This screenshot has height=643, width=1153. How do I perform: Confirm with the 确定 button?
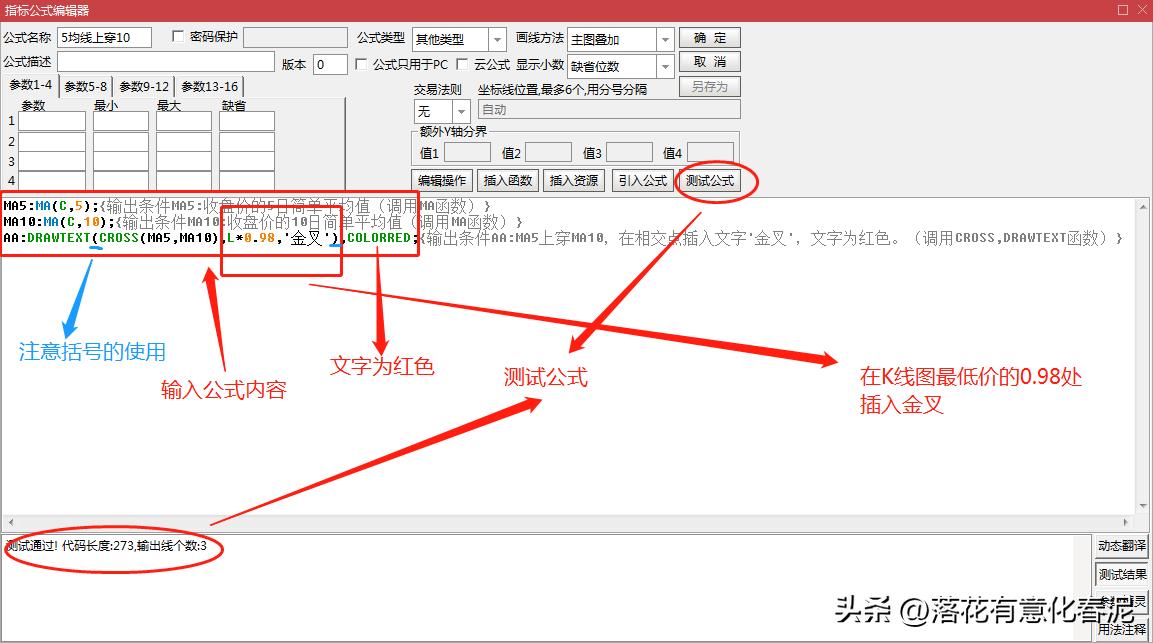(709, 37)
